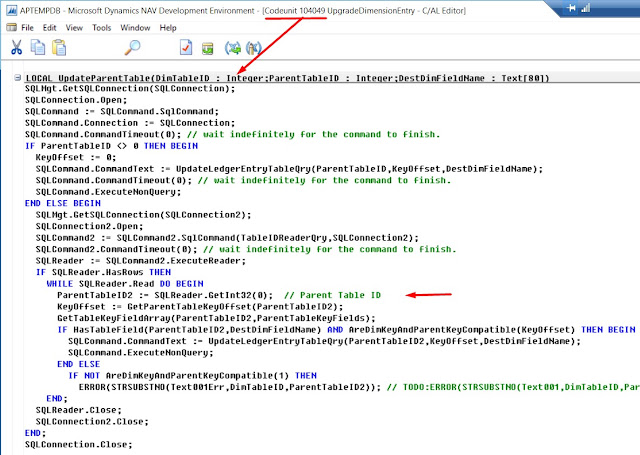
Task: Click the Paste clipboard toolbar icon
Action: point(59,47)
